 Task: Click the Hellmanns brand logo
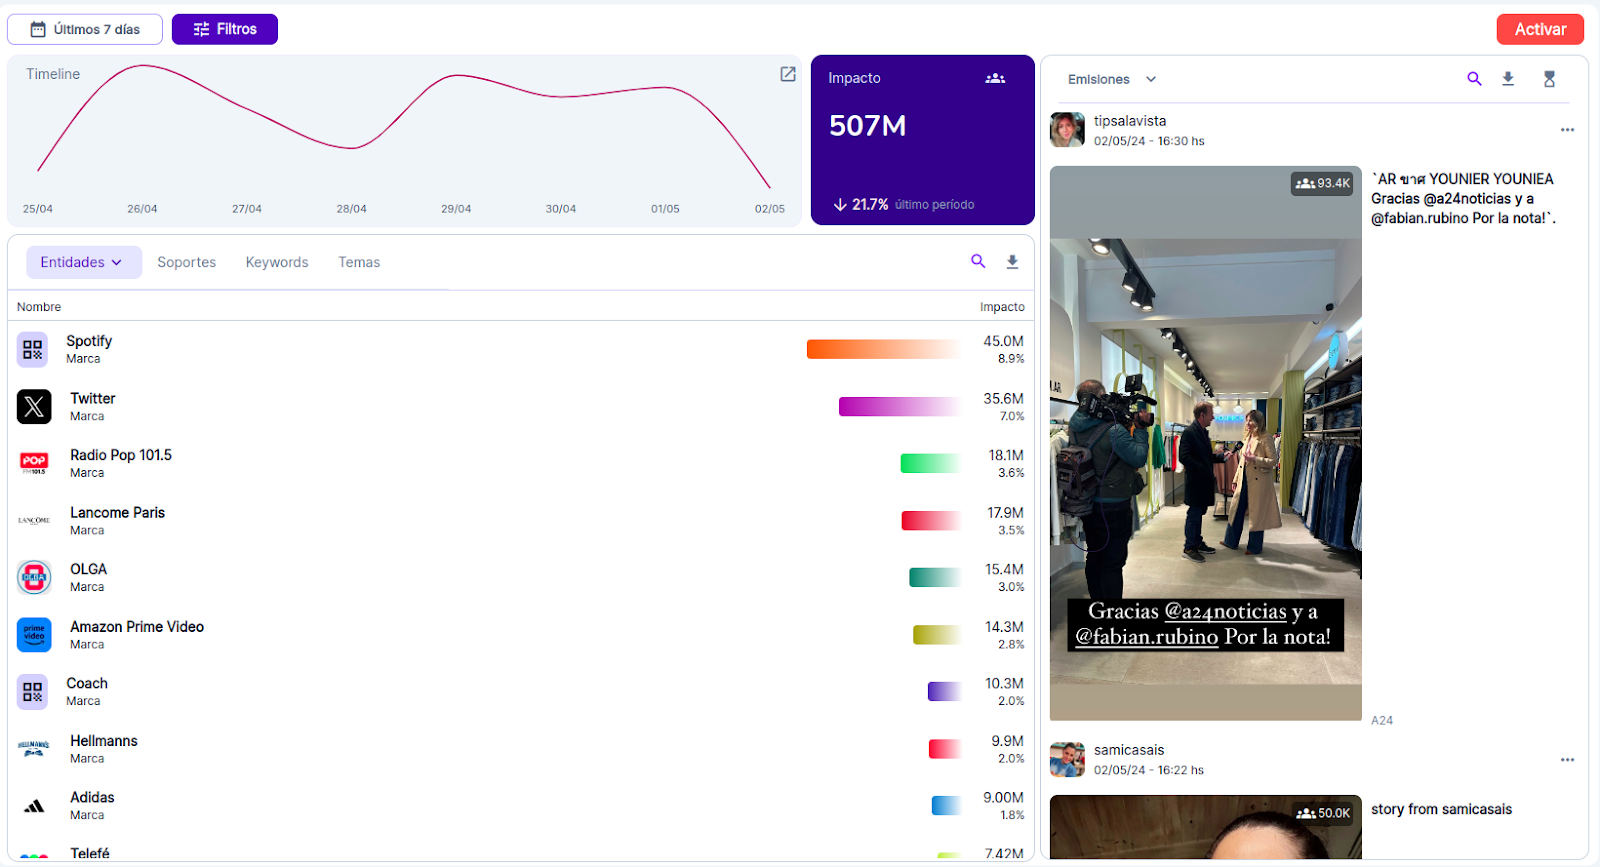coord(34,748)
